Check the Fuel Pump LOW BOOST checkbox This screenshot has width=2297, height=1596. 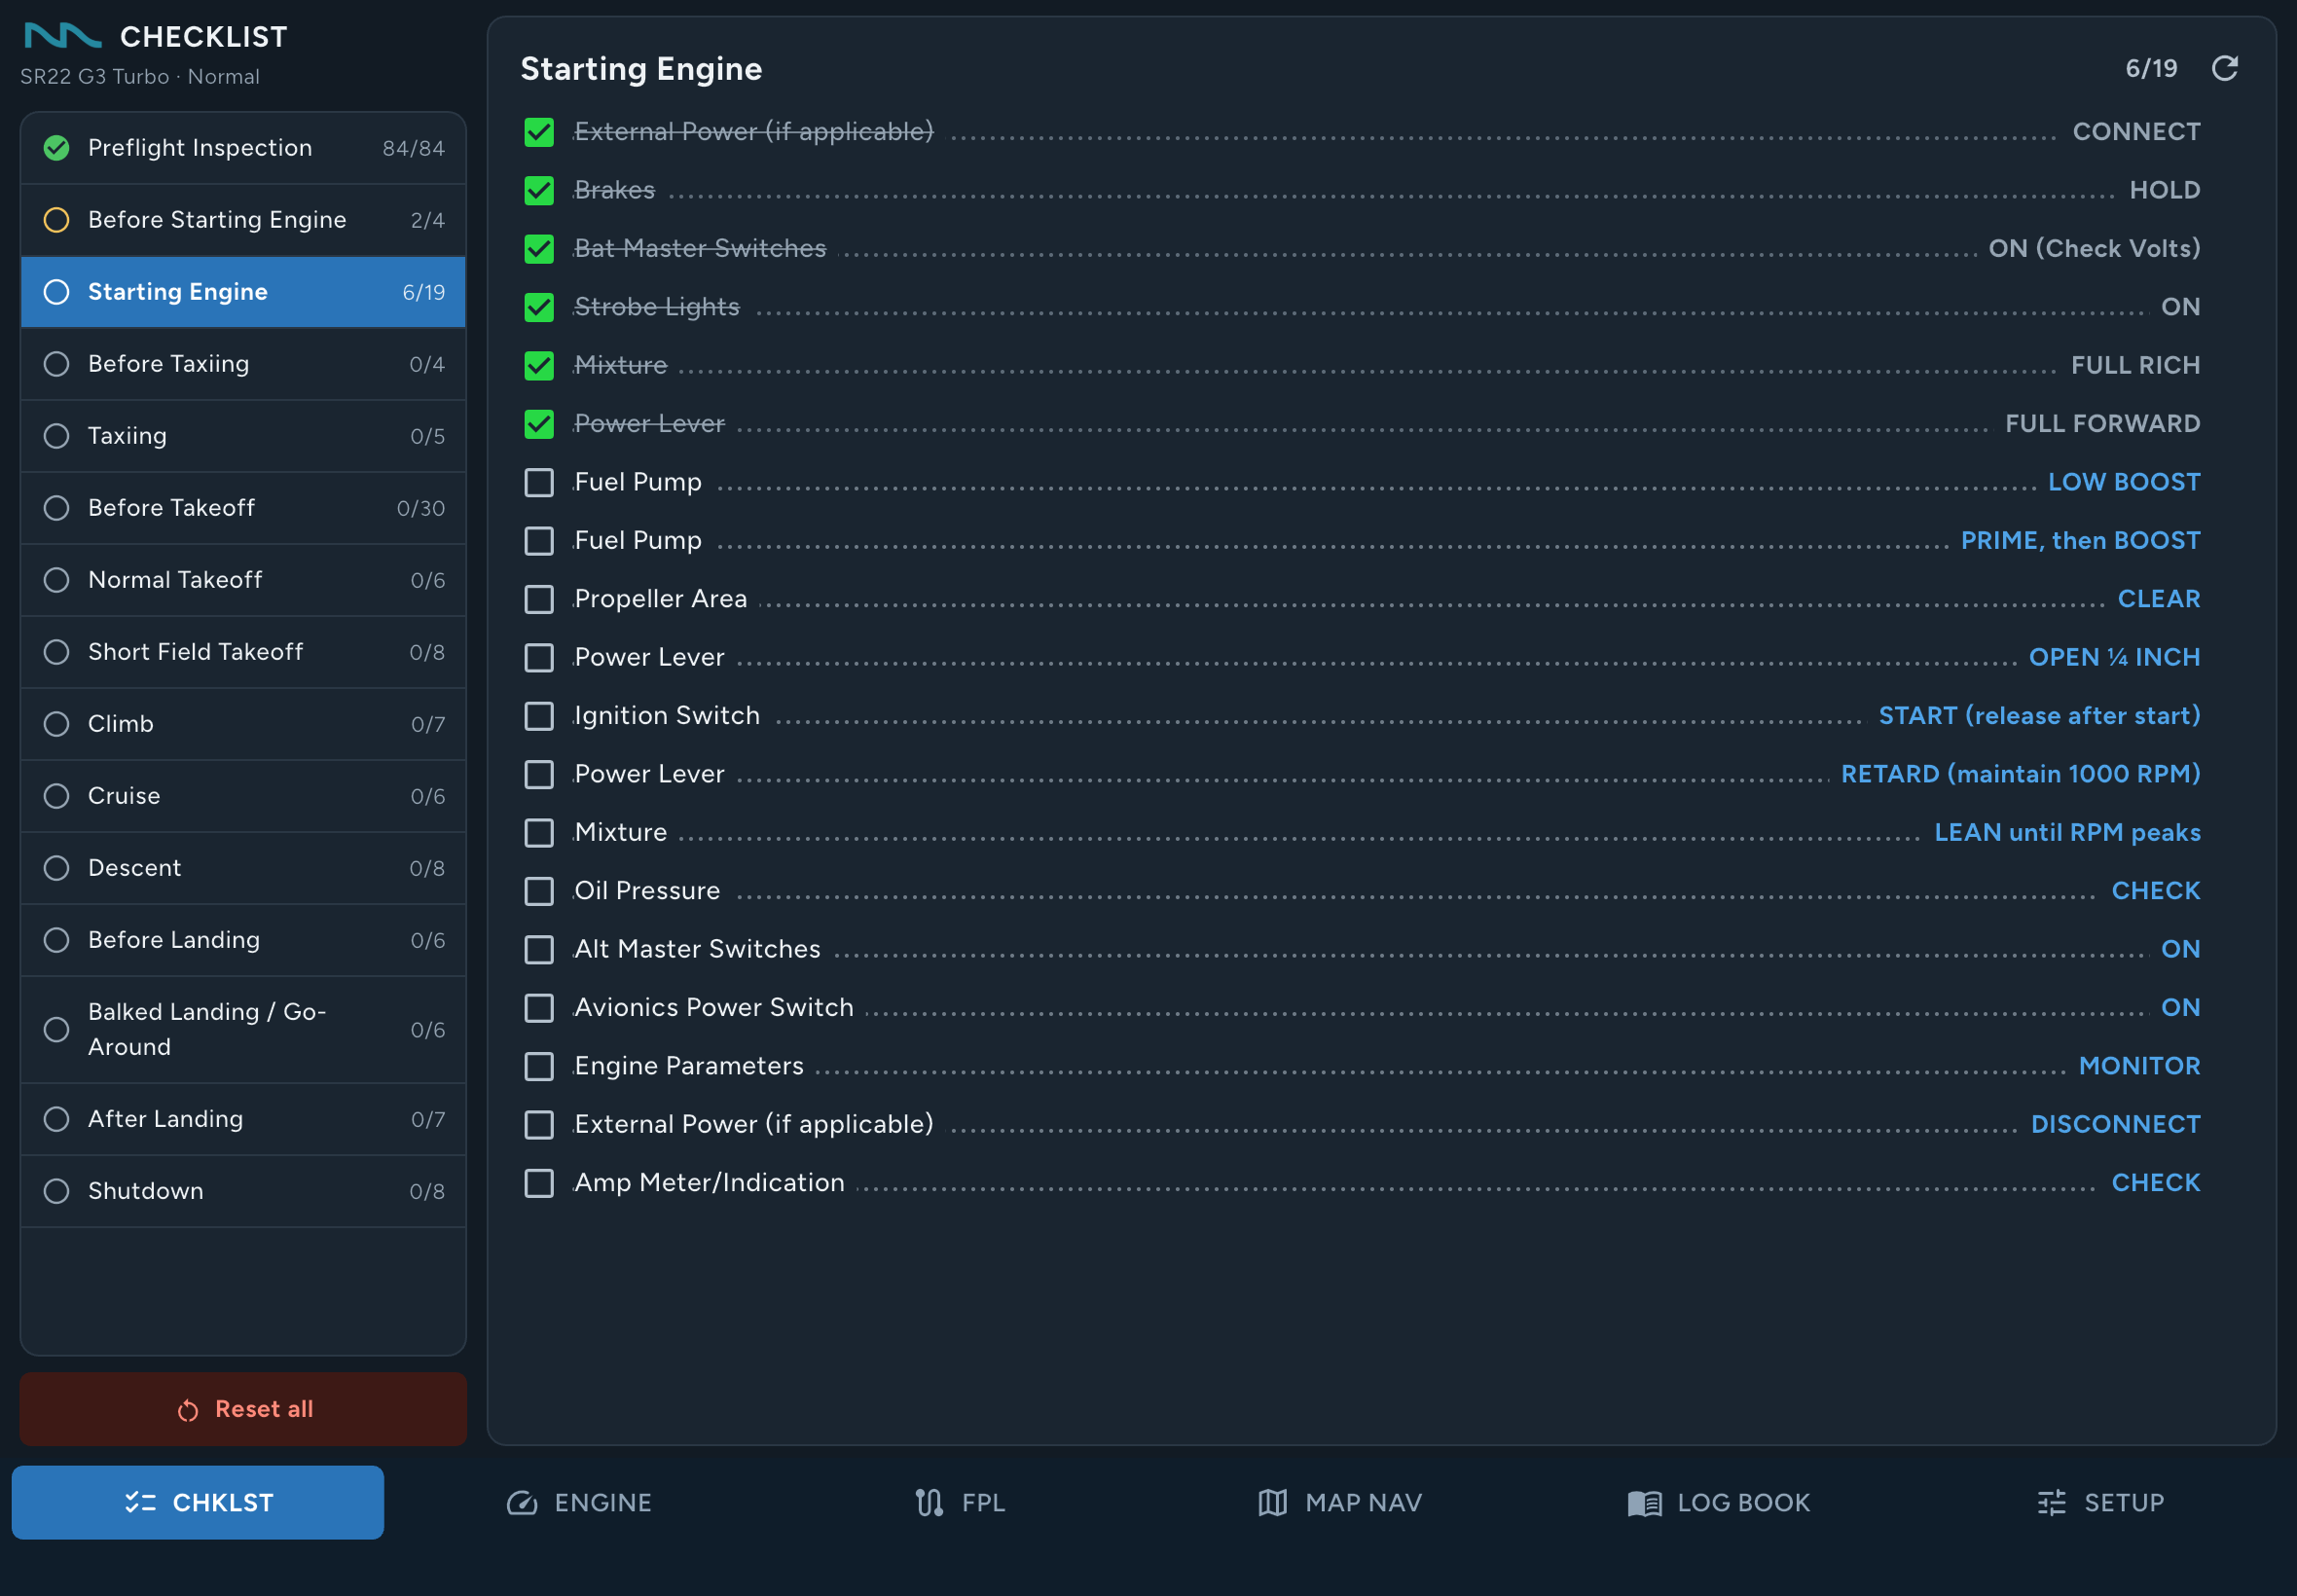(x=539, y=482)
